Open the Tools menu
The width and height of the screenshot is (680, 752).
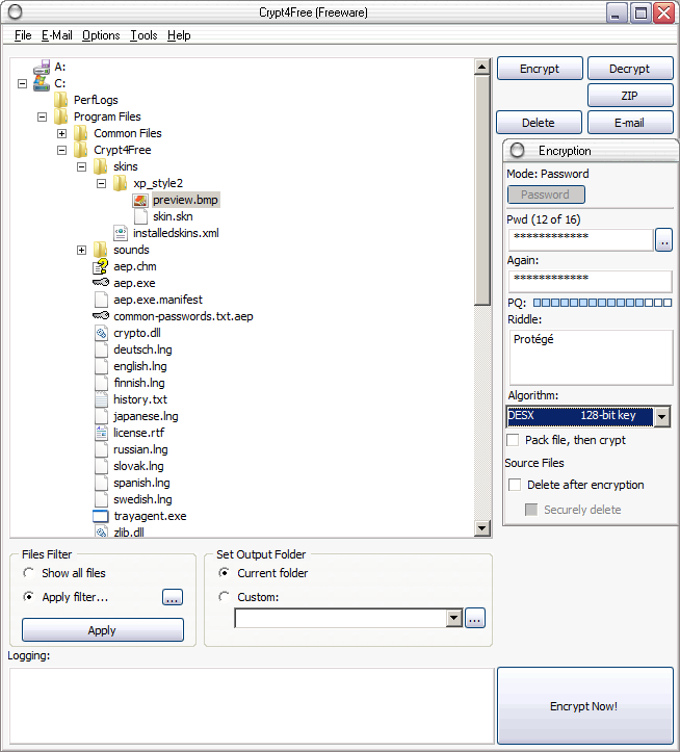[143, 35]
